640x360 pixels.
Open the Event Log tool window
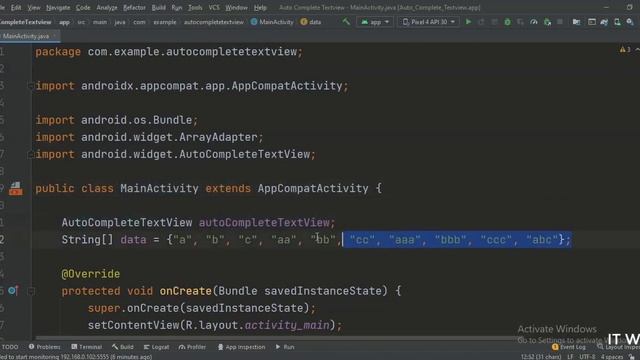point(569,347)
